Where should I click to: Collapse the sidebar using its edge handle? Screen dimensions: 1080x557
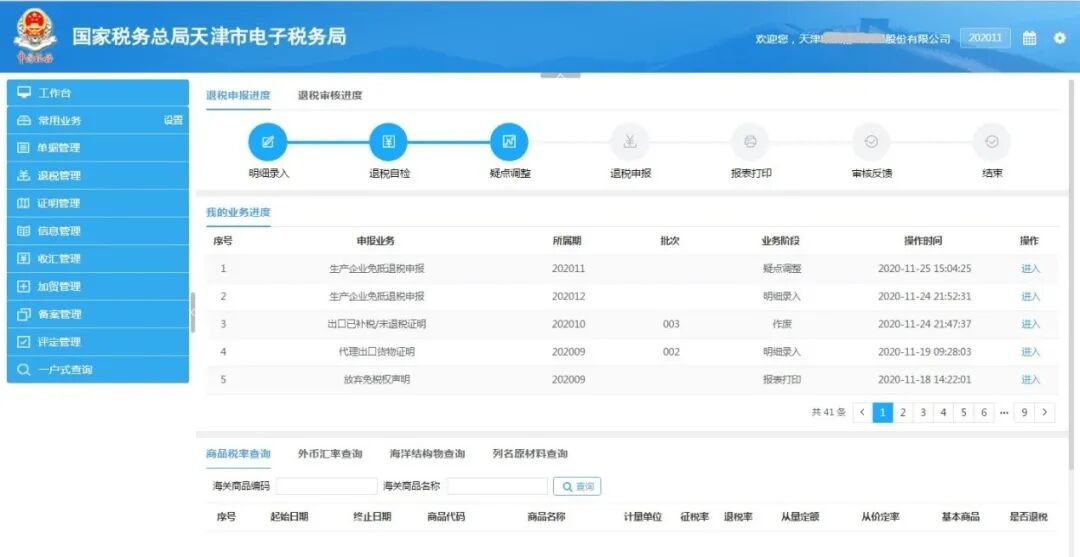point(193,313)
